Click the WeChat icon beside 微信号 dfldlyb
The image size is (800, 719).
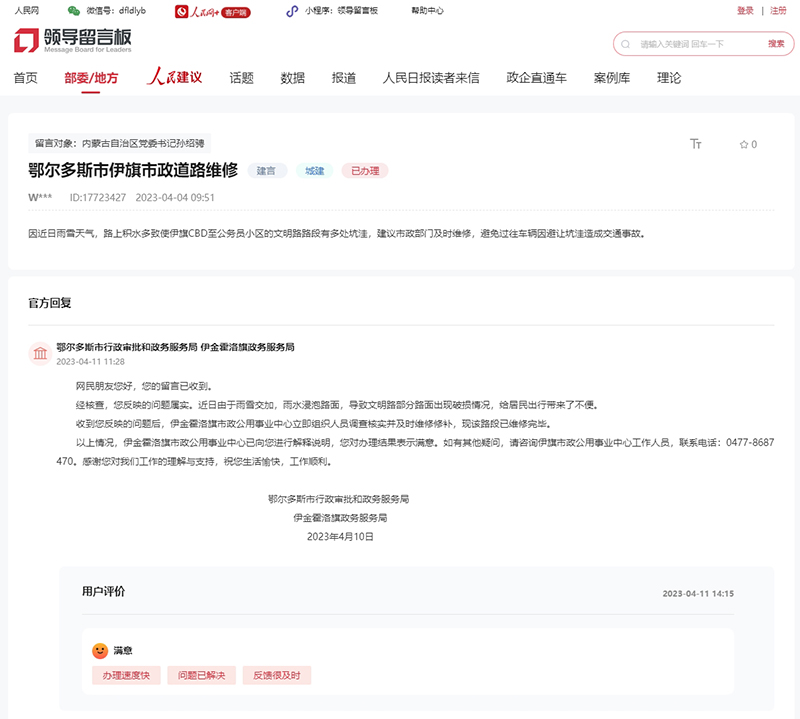coord(72,10)
